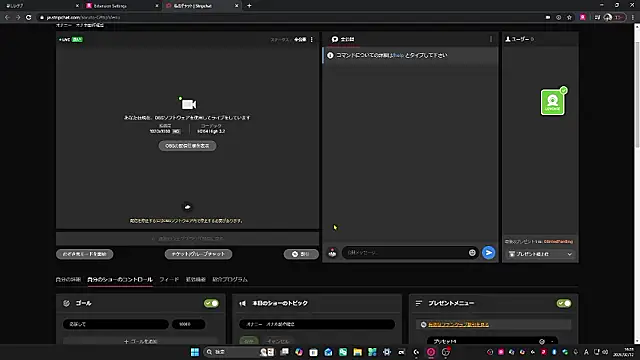Image resolution: width=640 pixels, height=360 pixels.
Task: Click the small cloud icon in video panel
Action: (x=187, y=207)
